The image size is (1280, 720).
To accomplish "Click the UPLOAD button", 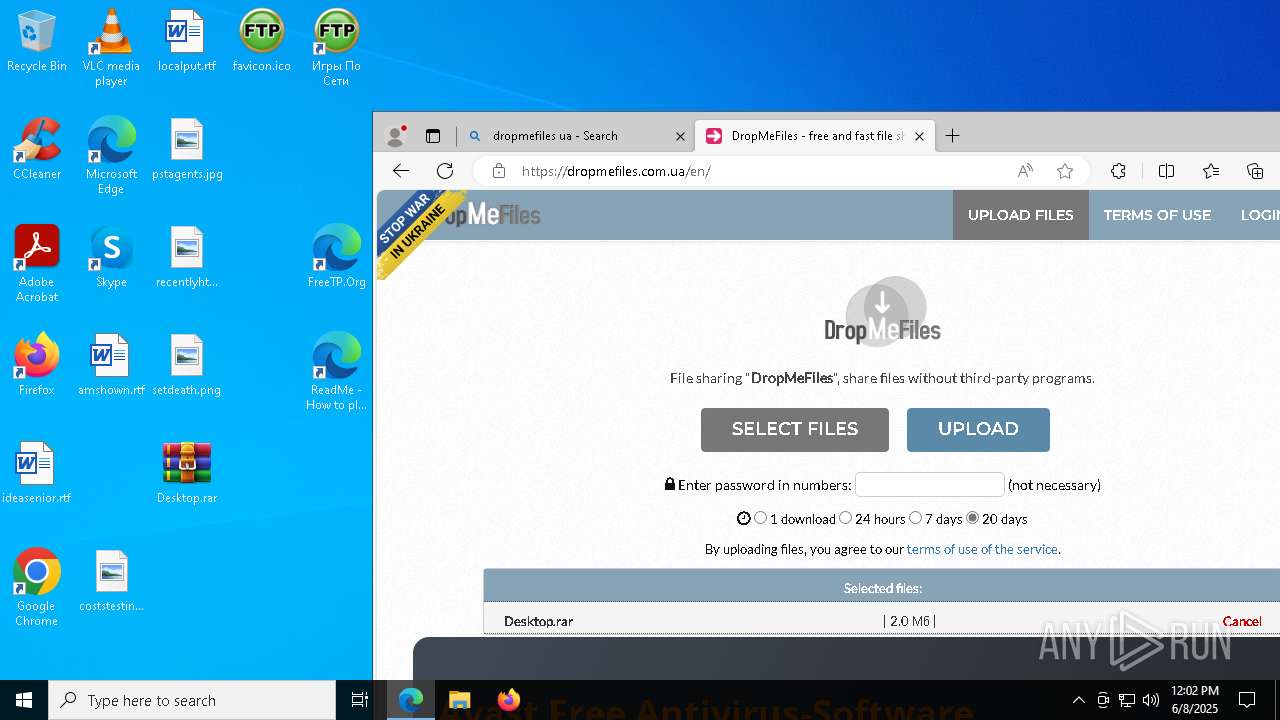I will click(x=978, y=429).
